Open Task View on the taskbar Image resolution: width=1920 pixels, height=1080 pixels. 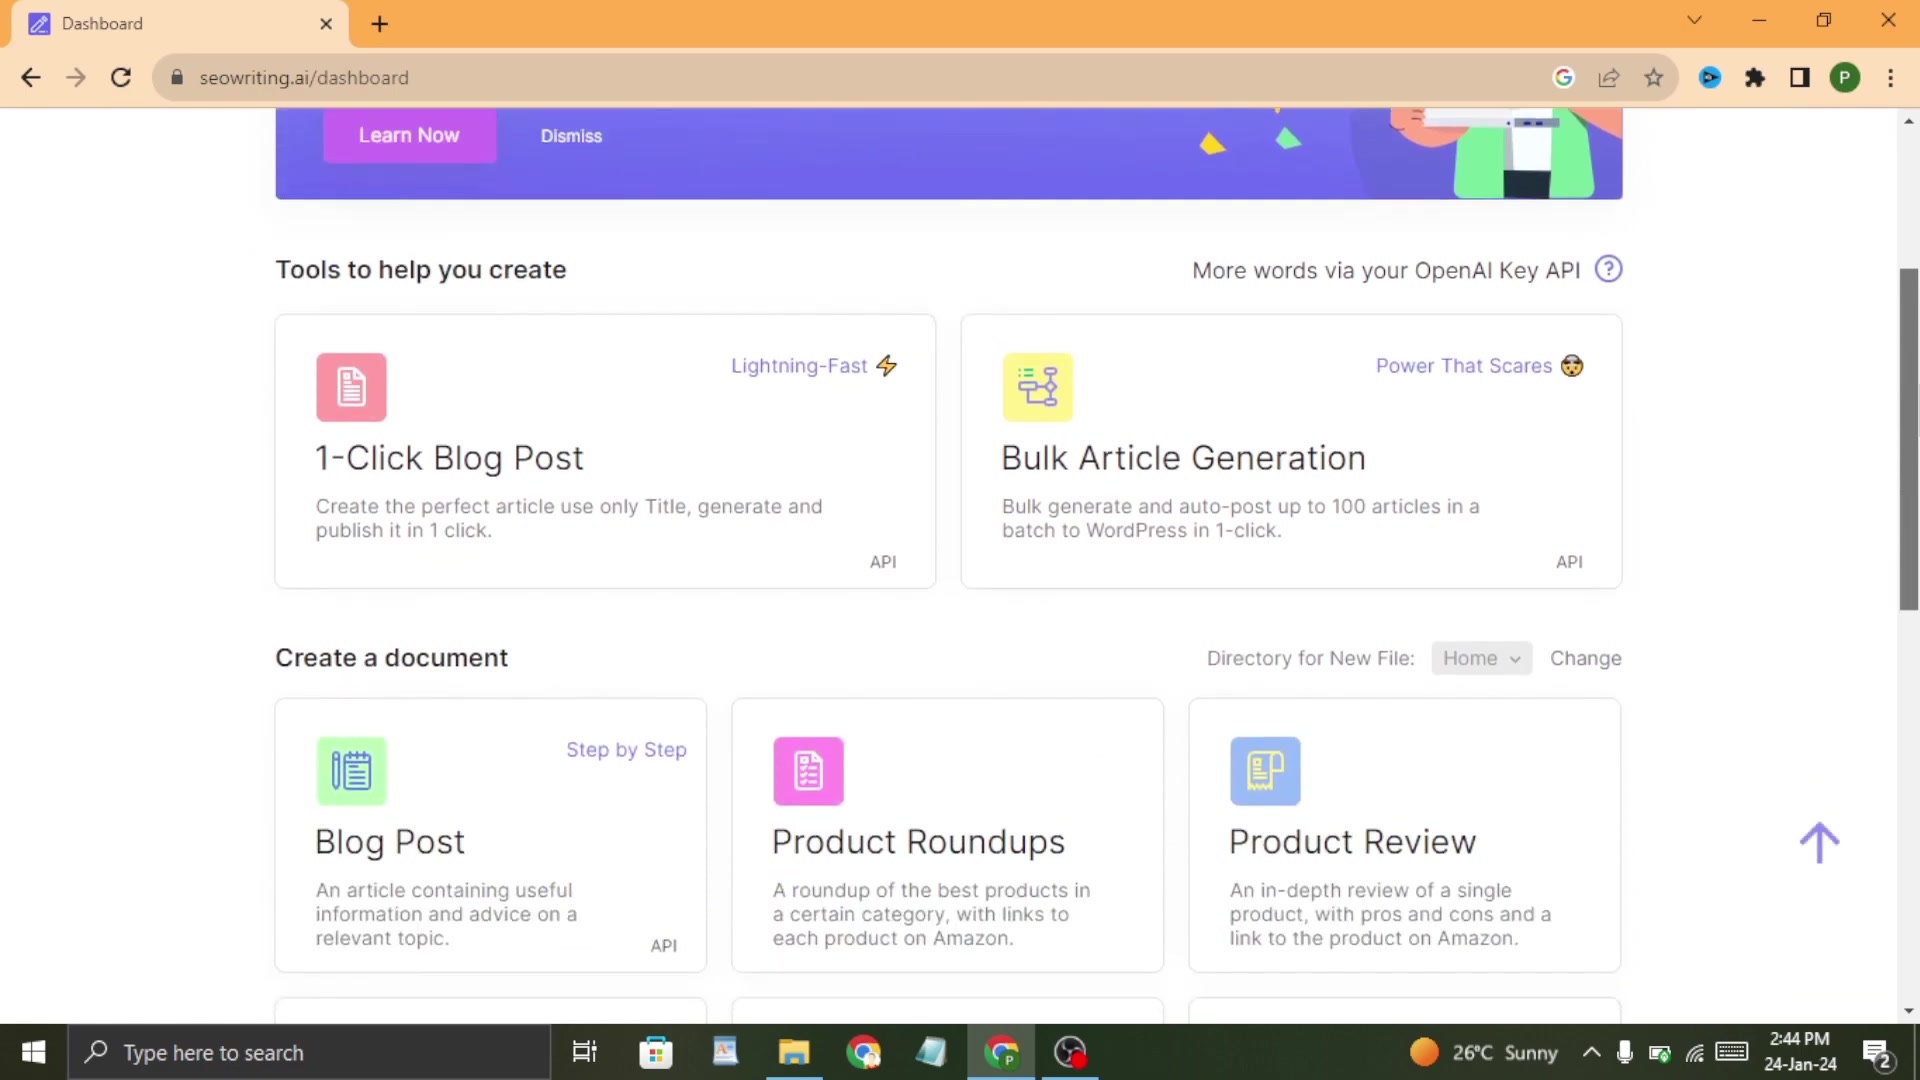click(584, 1052)
